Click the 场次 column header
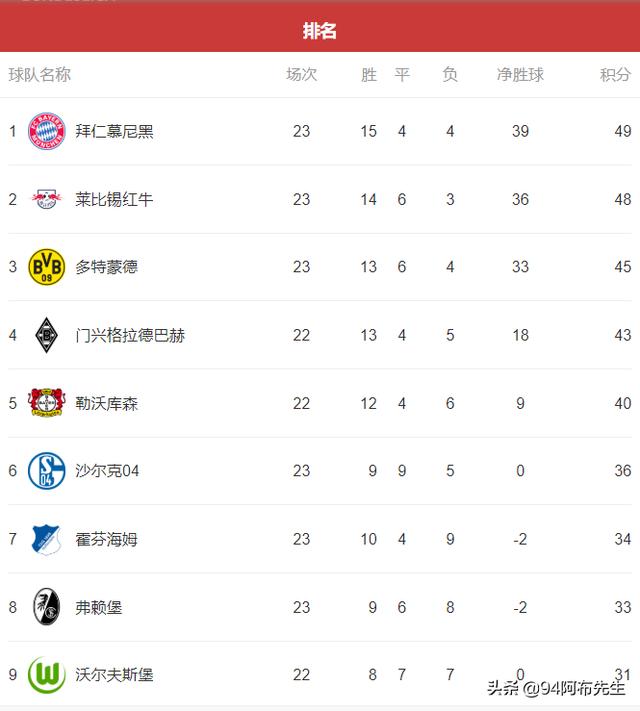This screenshot has height=711, width=640. 302,74
